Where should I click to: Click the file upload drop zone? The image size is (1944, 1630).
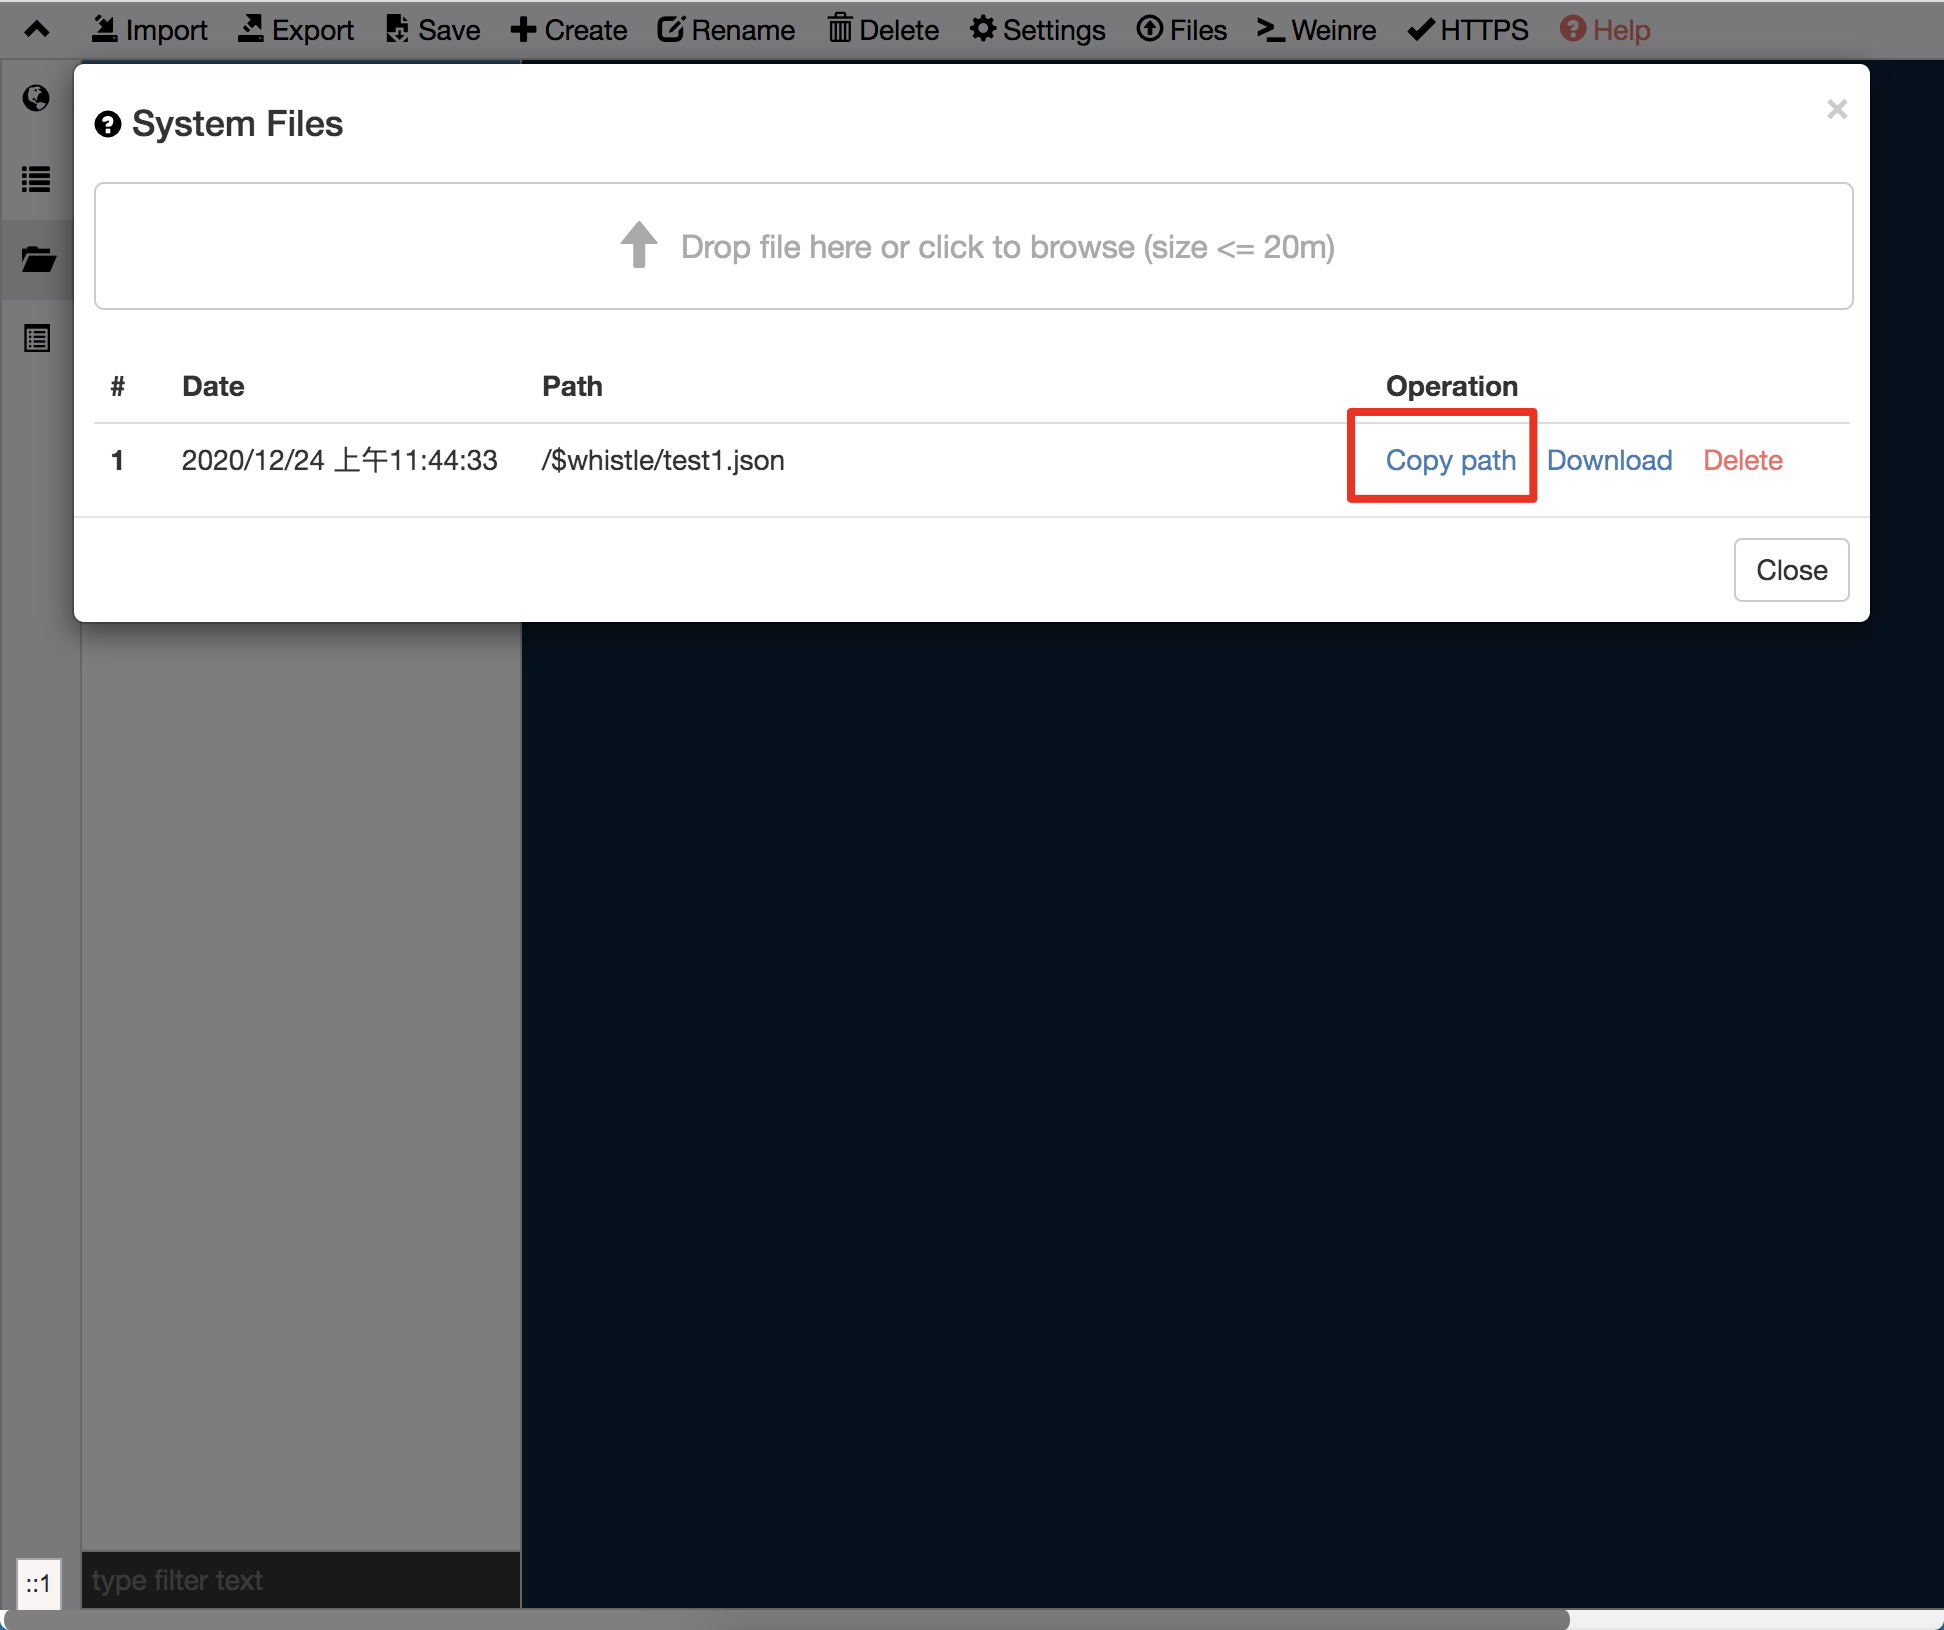pos(973,246)
